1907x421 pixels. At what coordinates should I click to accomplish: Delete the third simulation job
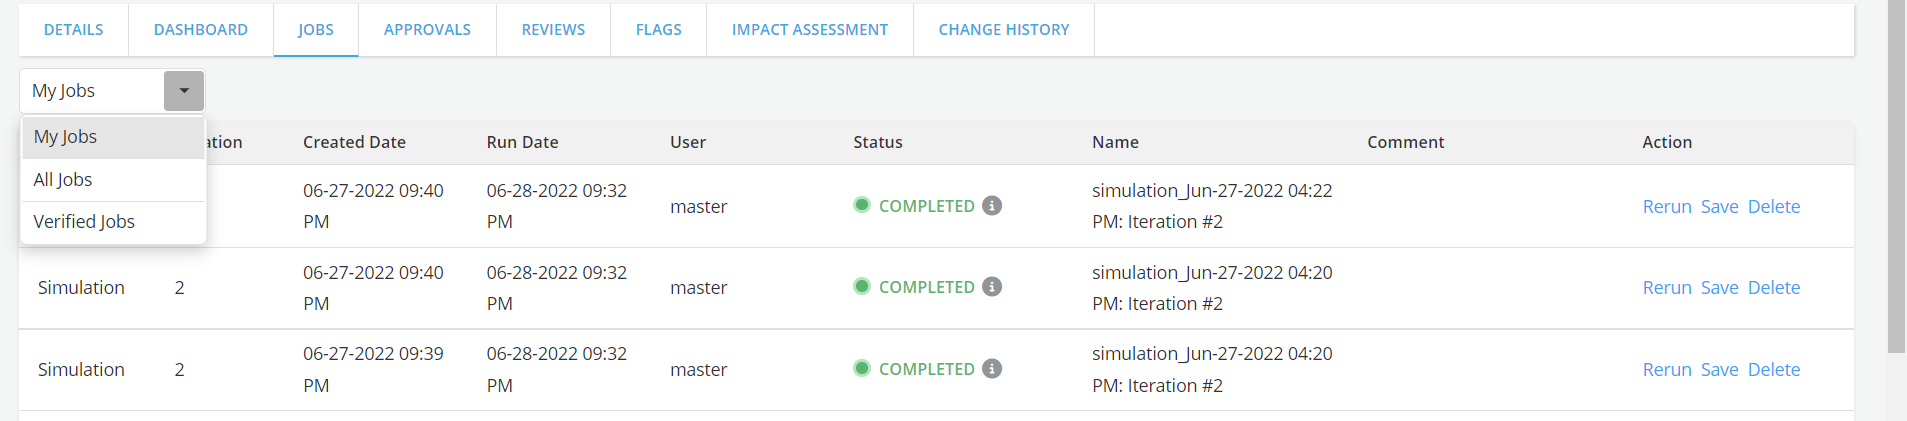pos(1774,370)
